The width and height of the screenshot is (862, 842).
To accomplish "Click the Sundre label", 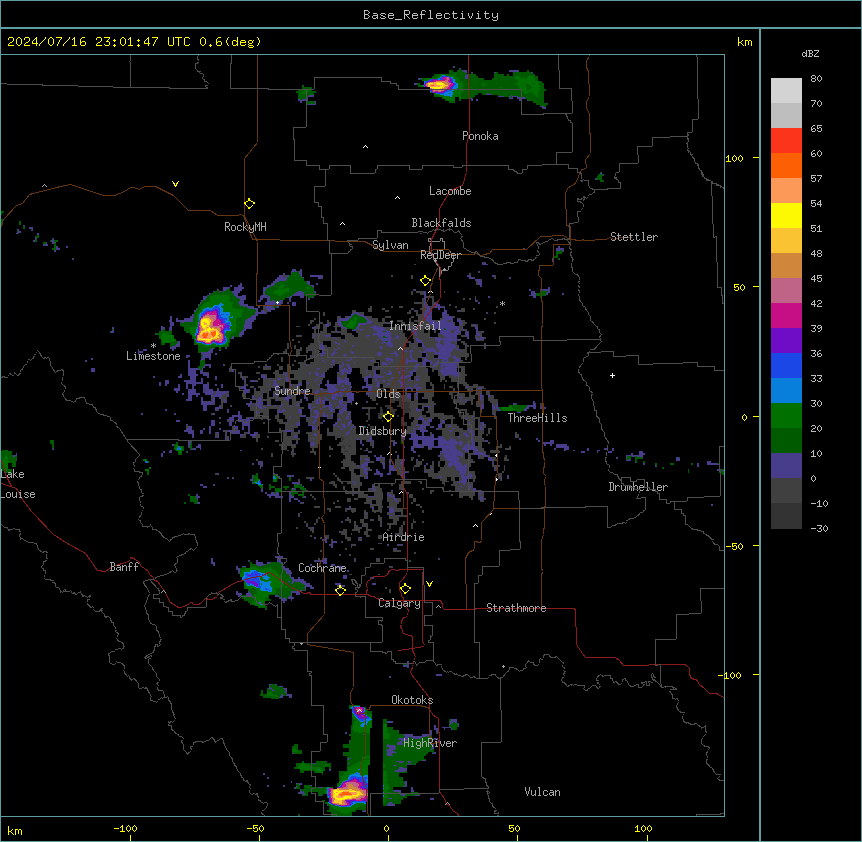I will (x=292, y=391).
